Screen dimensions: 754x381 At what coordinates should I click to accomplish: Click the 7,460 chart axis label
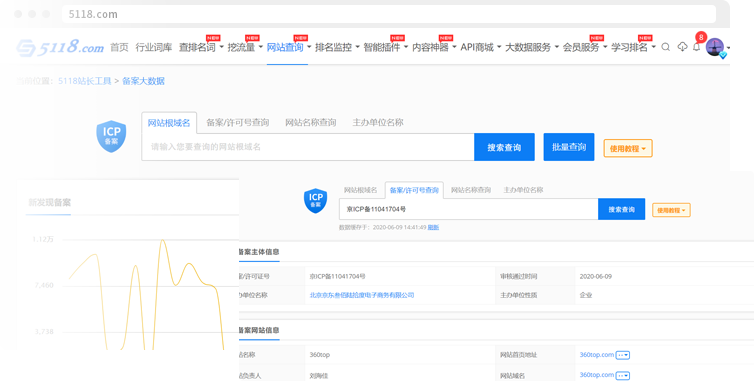[x=44, y=285]
